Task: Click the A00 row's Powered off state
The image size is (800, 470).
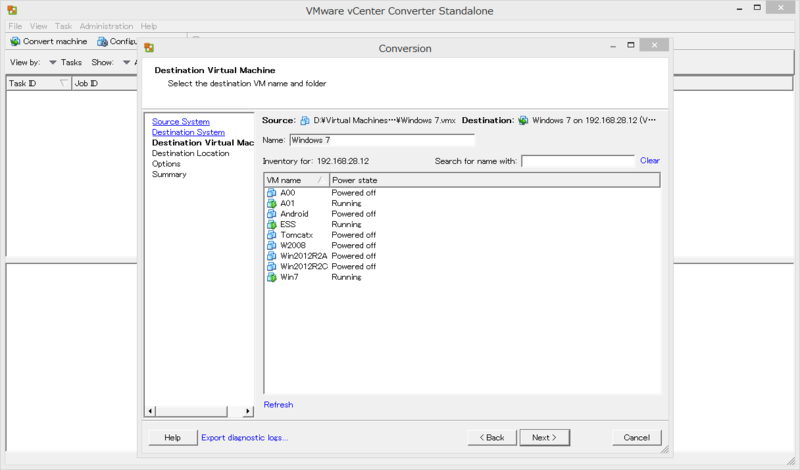Action: [354, 193]
